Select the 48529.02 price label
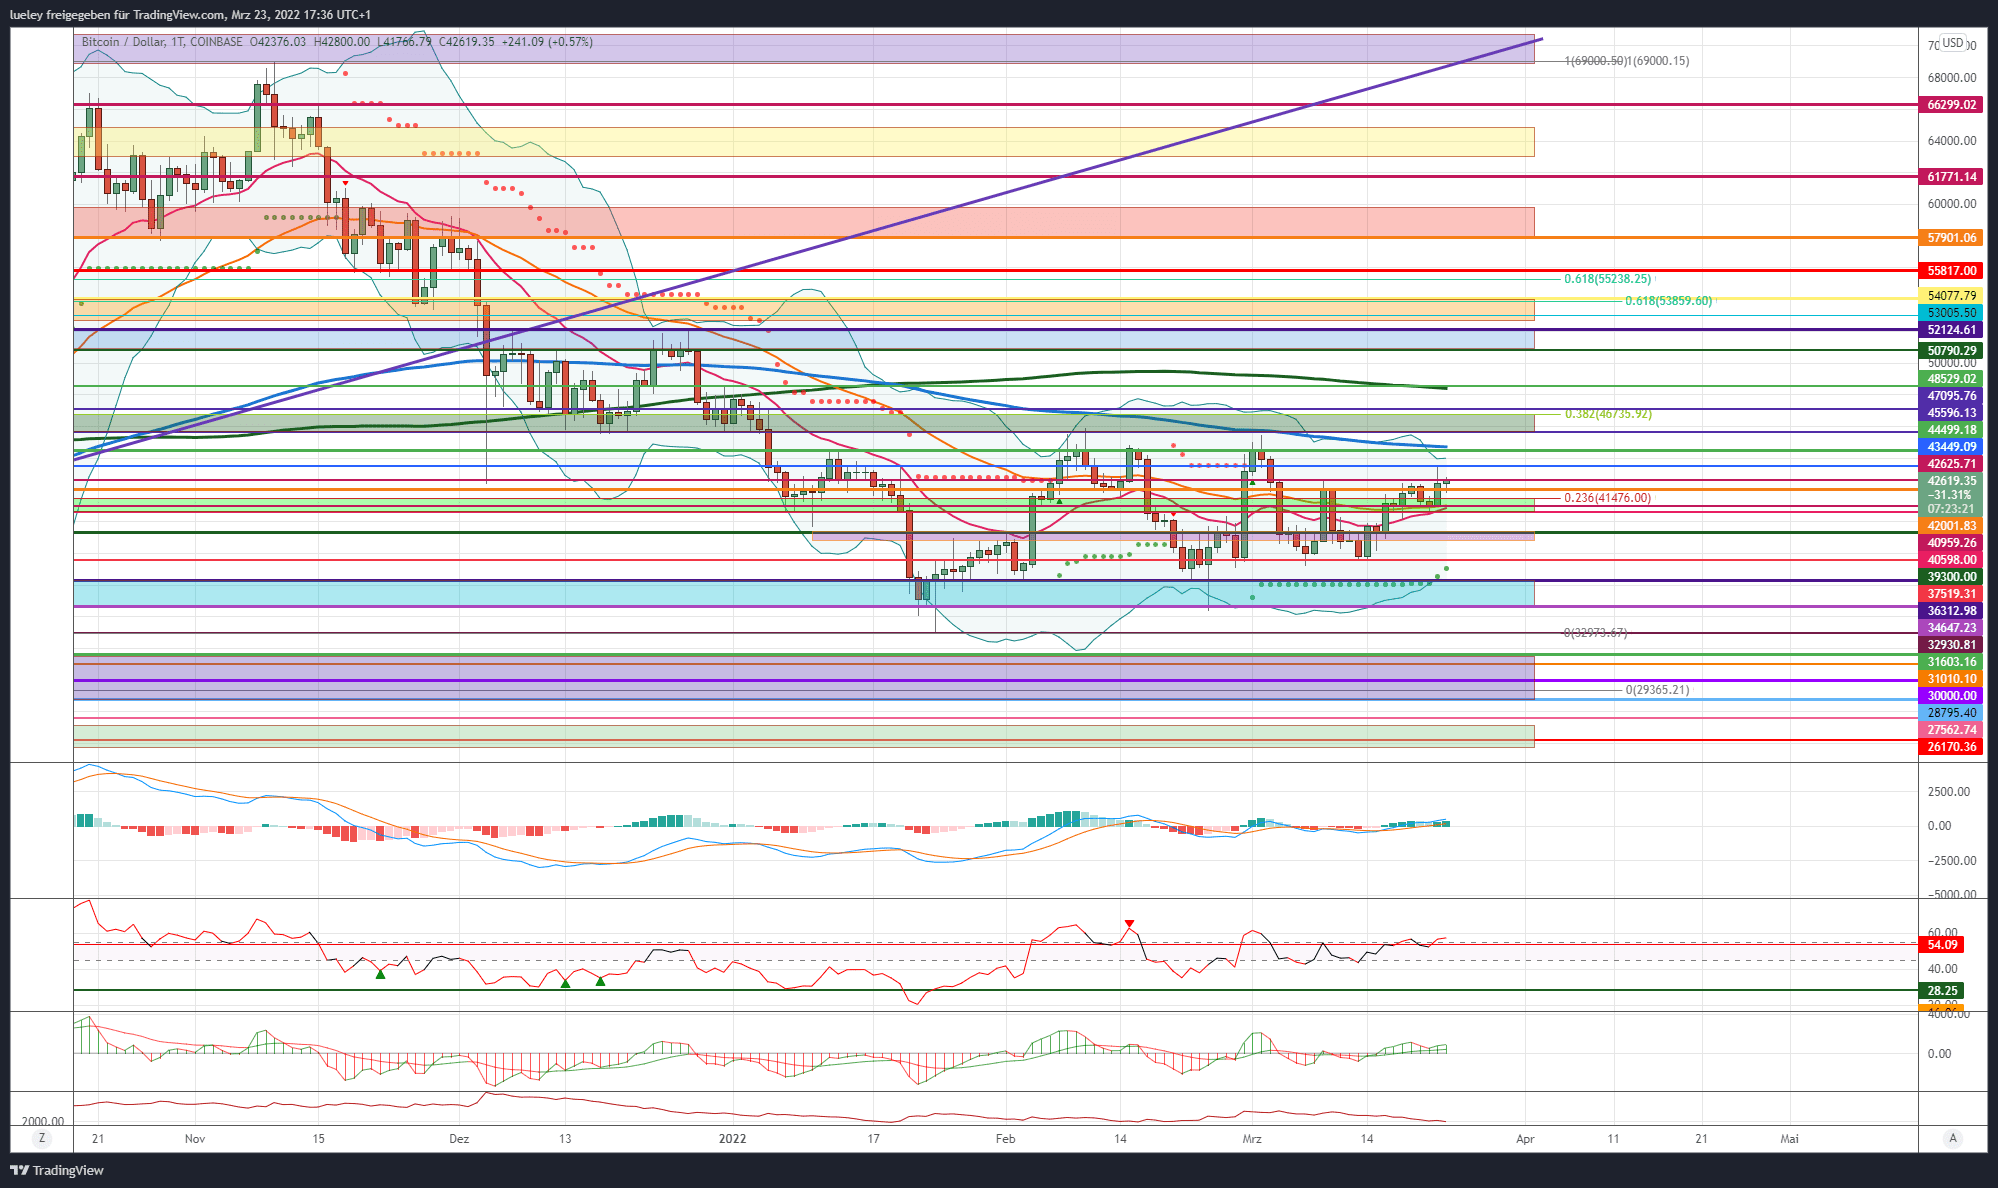Viewport: 1998px width, 1188px height. pyautogui.click(x=1951, y=379)
